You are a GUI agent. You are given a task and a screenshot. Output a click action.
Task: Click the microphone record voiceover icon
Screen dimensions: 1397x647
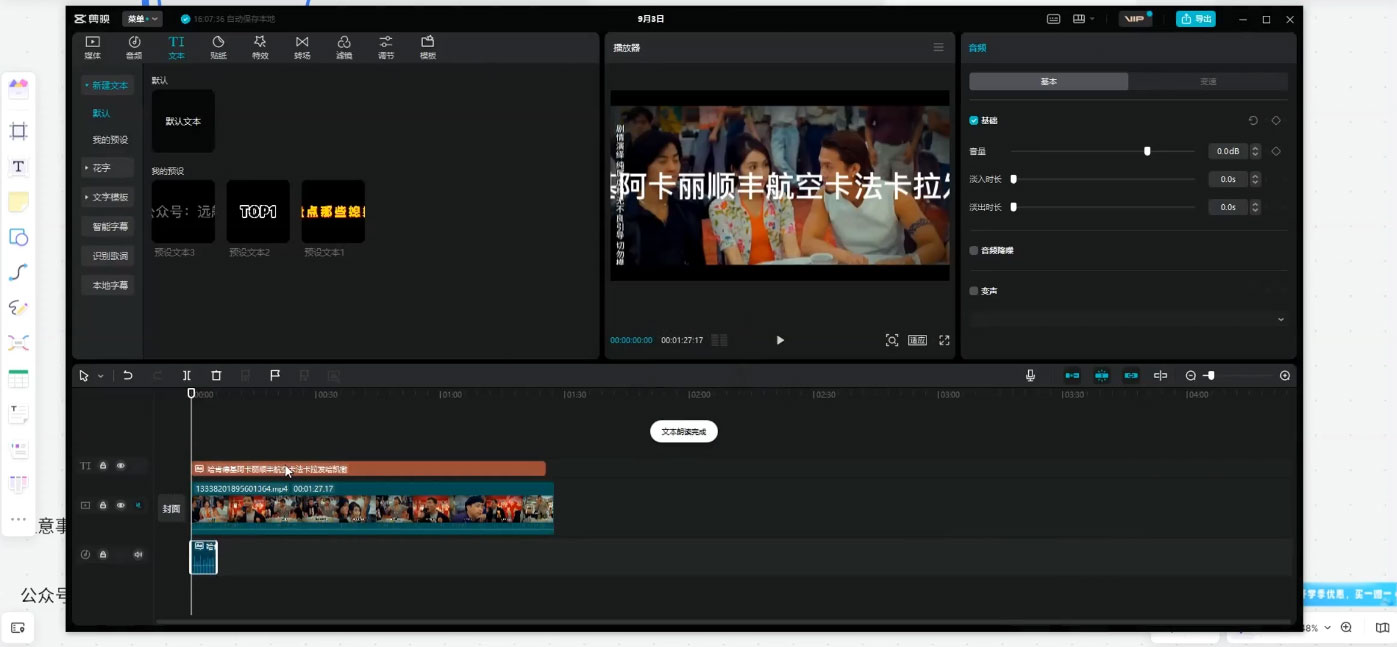point(1030,376)
